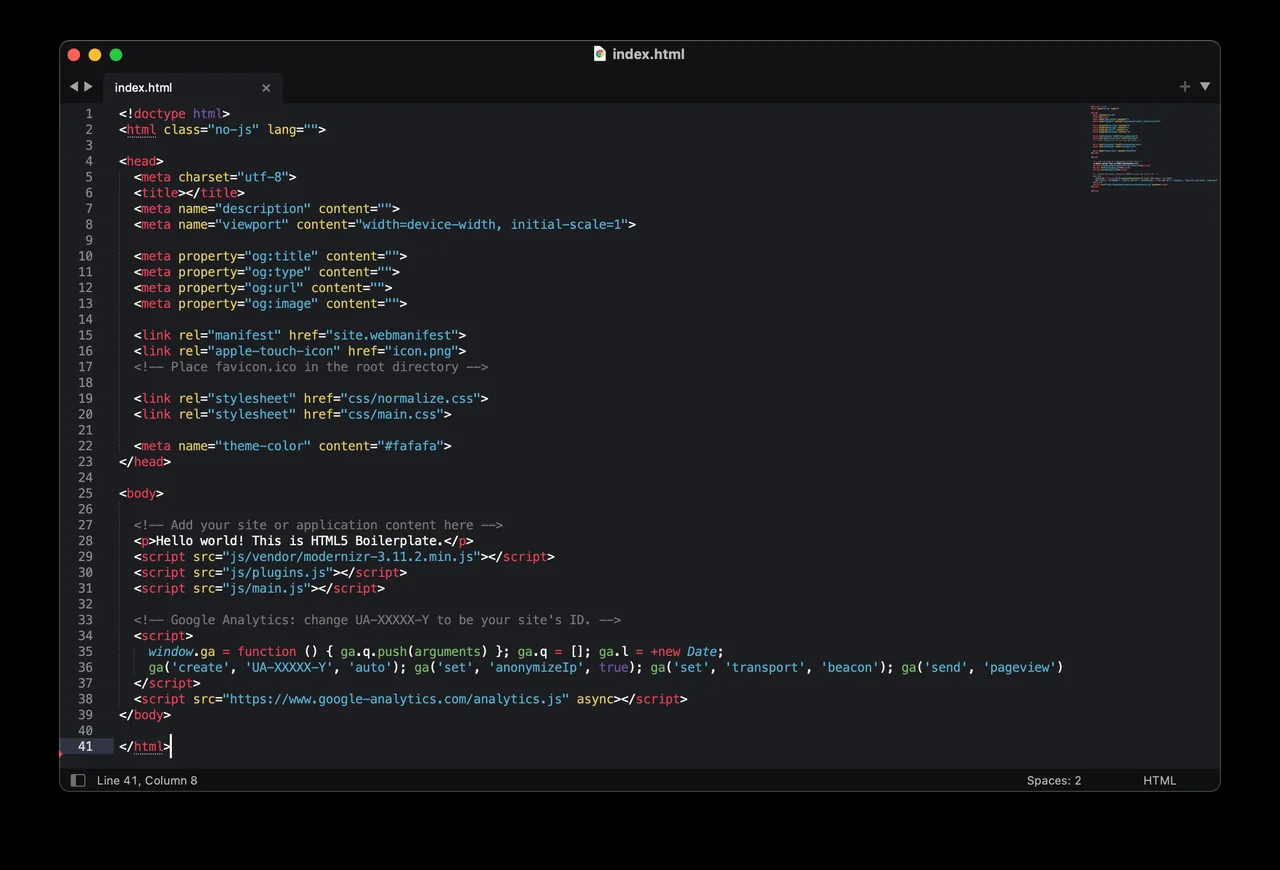The image size is (1280, 870).
Task: Click "css/main.css" stylesheet path
Action: 392,414
